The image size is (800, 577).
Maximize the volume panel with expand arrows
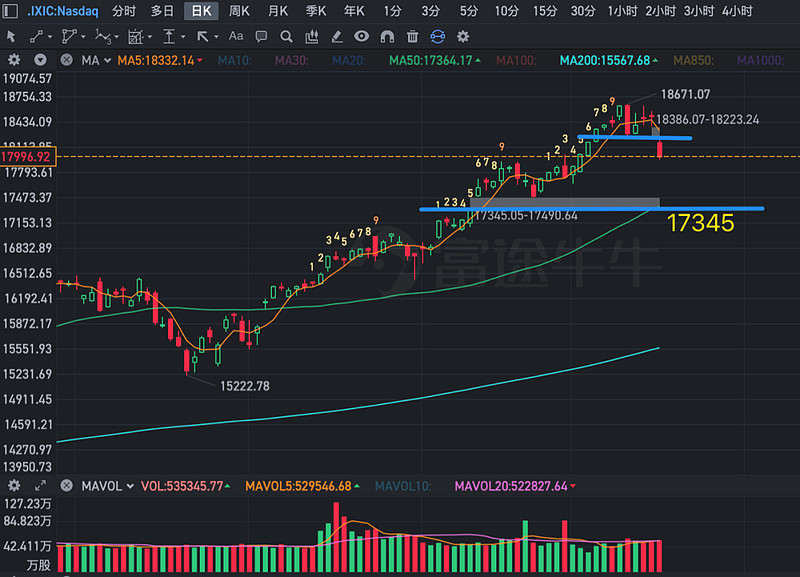tap(40, 486)
